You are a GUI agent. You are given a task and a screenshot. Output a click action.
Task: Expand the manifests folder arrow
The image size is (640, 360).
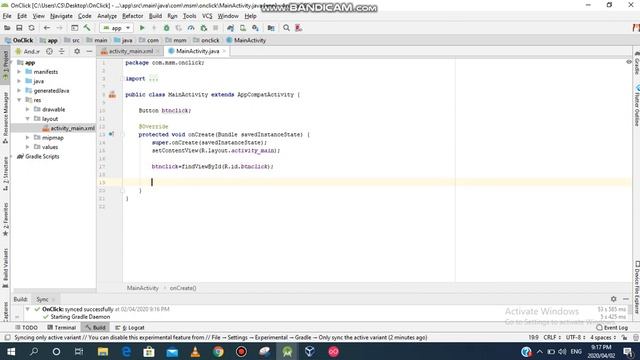[x=19, y=72]
